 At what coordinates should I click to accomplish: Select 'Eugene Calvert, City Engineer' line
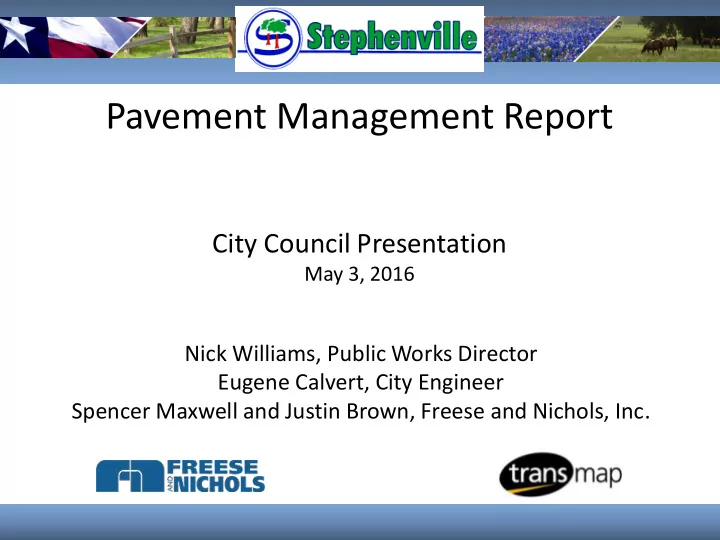(360, 382)
